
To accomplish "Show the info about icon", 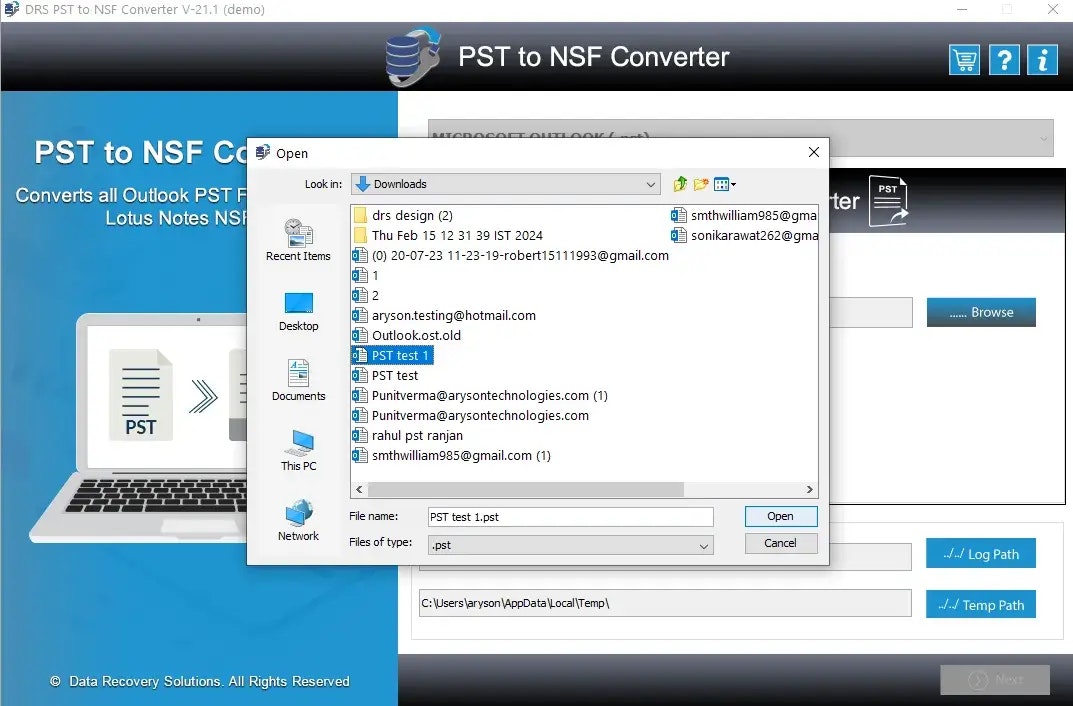I will pos(1042,60).
